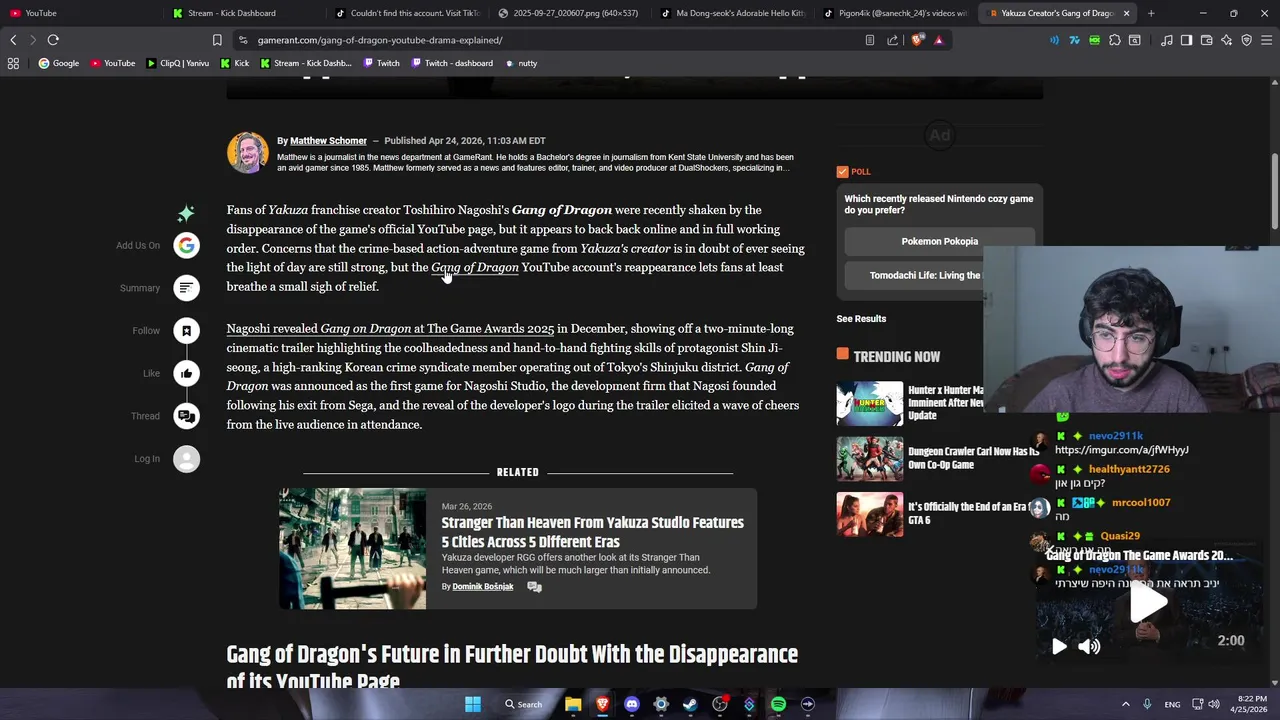
Task: Click the Follow bookmark icon in sidebar
Action: pos(186,330)
